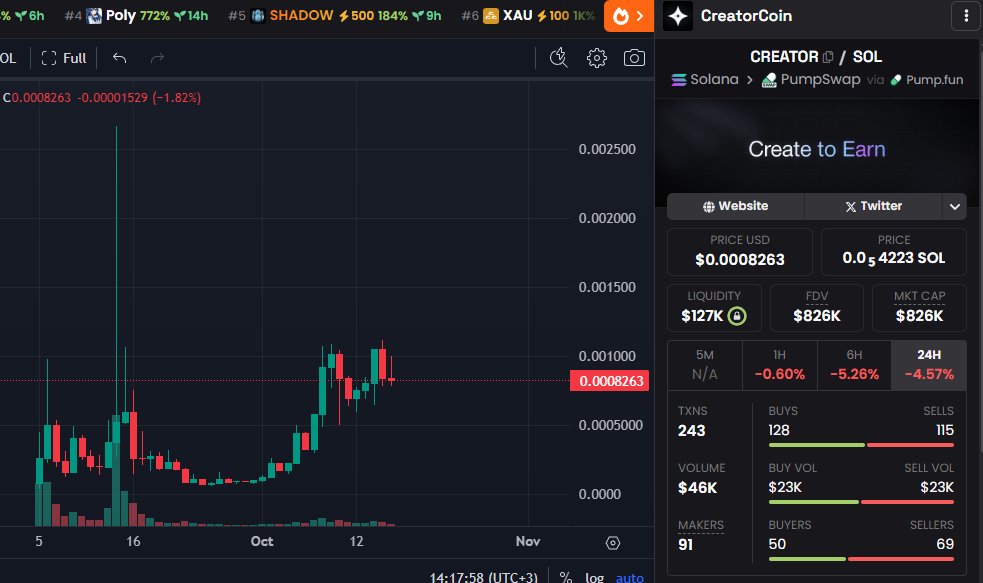Viewport: 983px width, 583px height.
Task: Take a chart snapshot with camera icon
Action: pyautogui.click(x=634, y=58)
